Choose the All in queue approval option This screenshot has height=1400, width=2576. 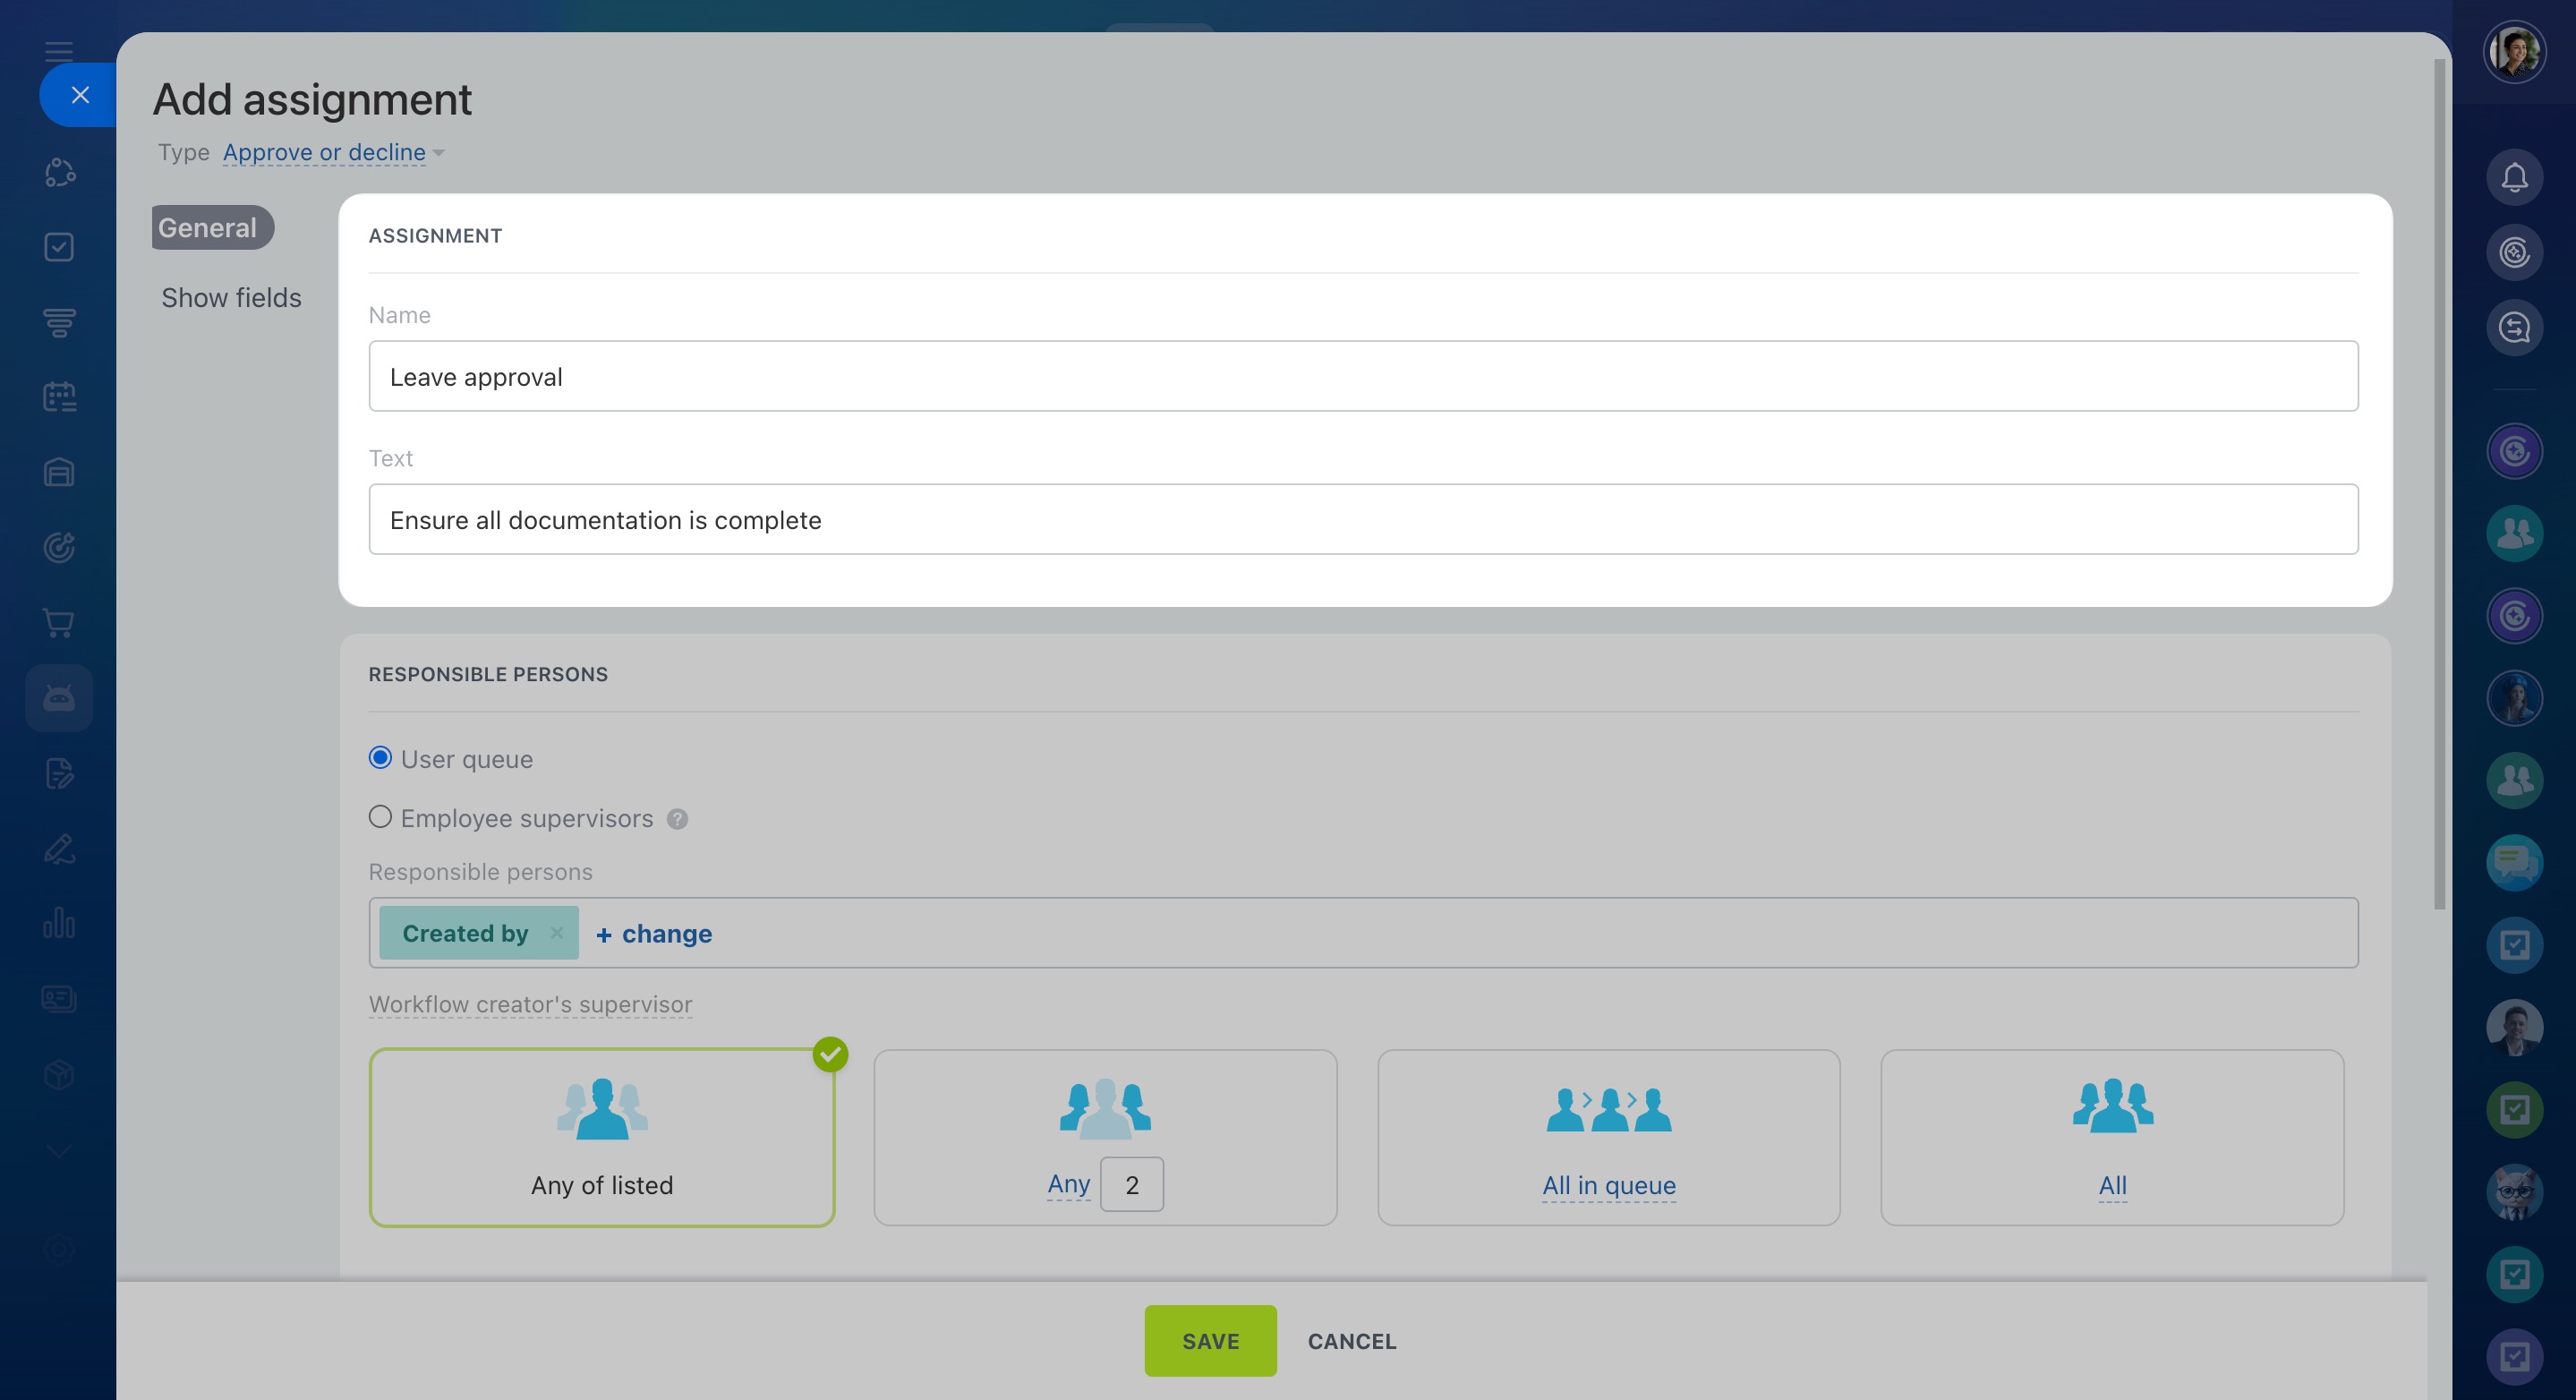(1608, 1138)
